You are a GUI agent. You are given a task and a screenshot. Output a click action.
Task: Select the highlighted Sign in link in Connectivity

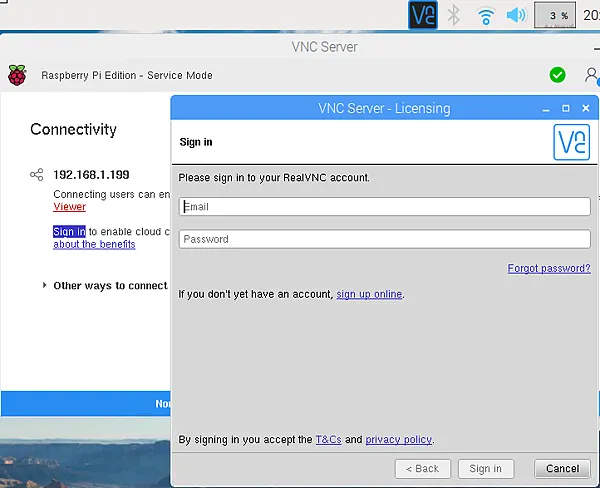[69, 232]
